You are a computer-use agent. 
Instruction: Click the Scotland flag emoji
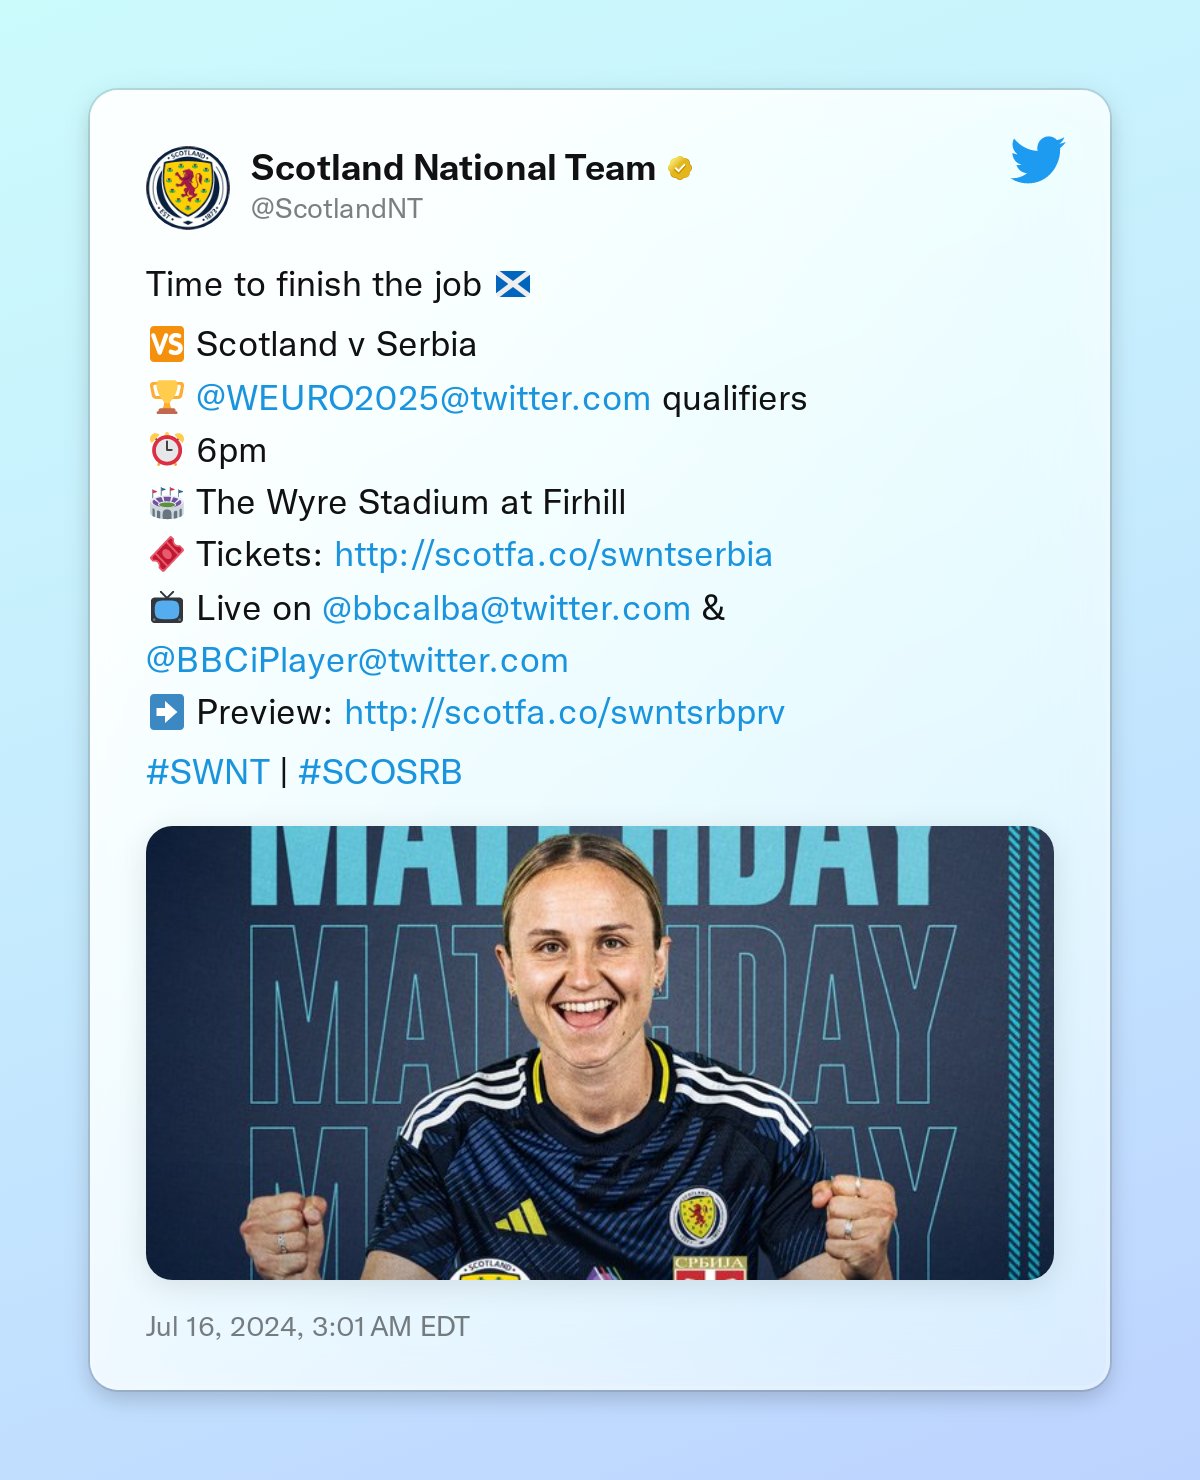click(513, 285)
